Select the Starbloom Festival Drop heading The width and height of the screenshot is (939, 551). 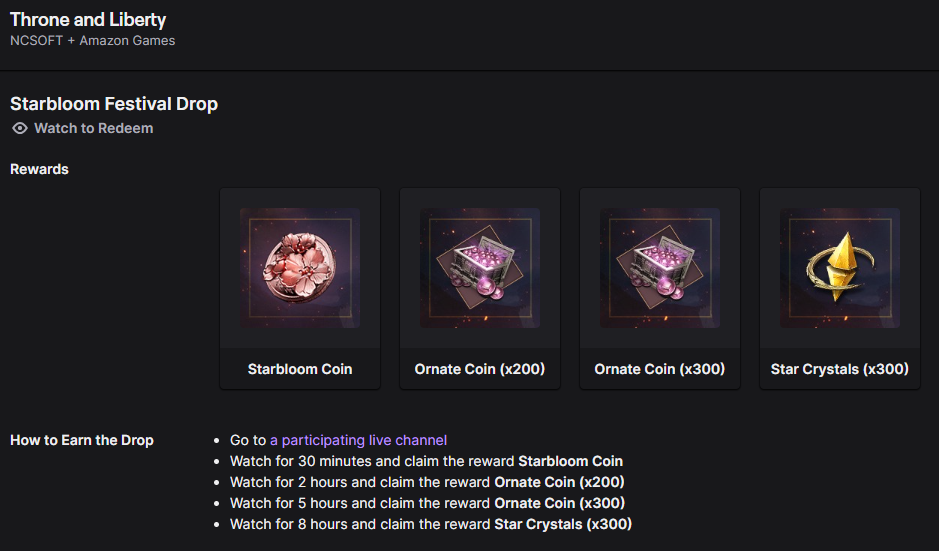click(114, 103)
